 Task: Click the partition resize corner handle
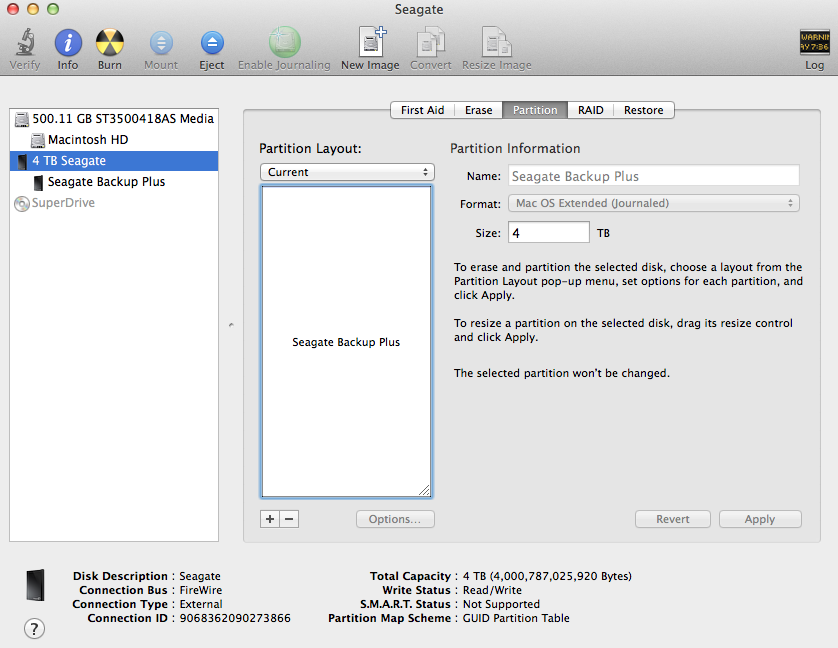424,490
